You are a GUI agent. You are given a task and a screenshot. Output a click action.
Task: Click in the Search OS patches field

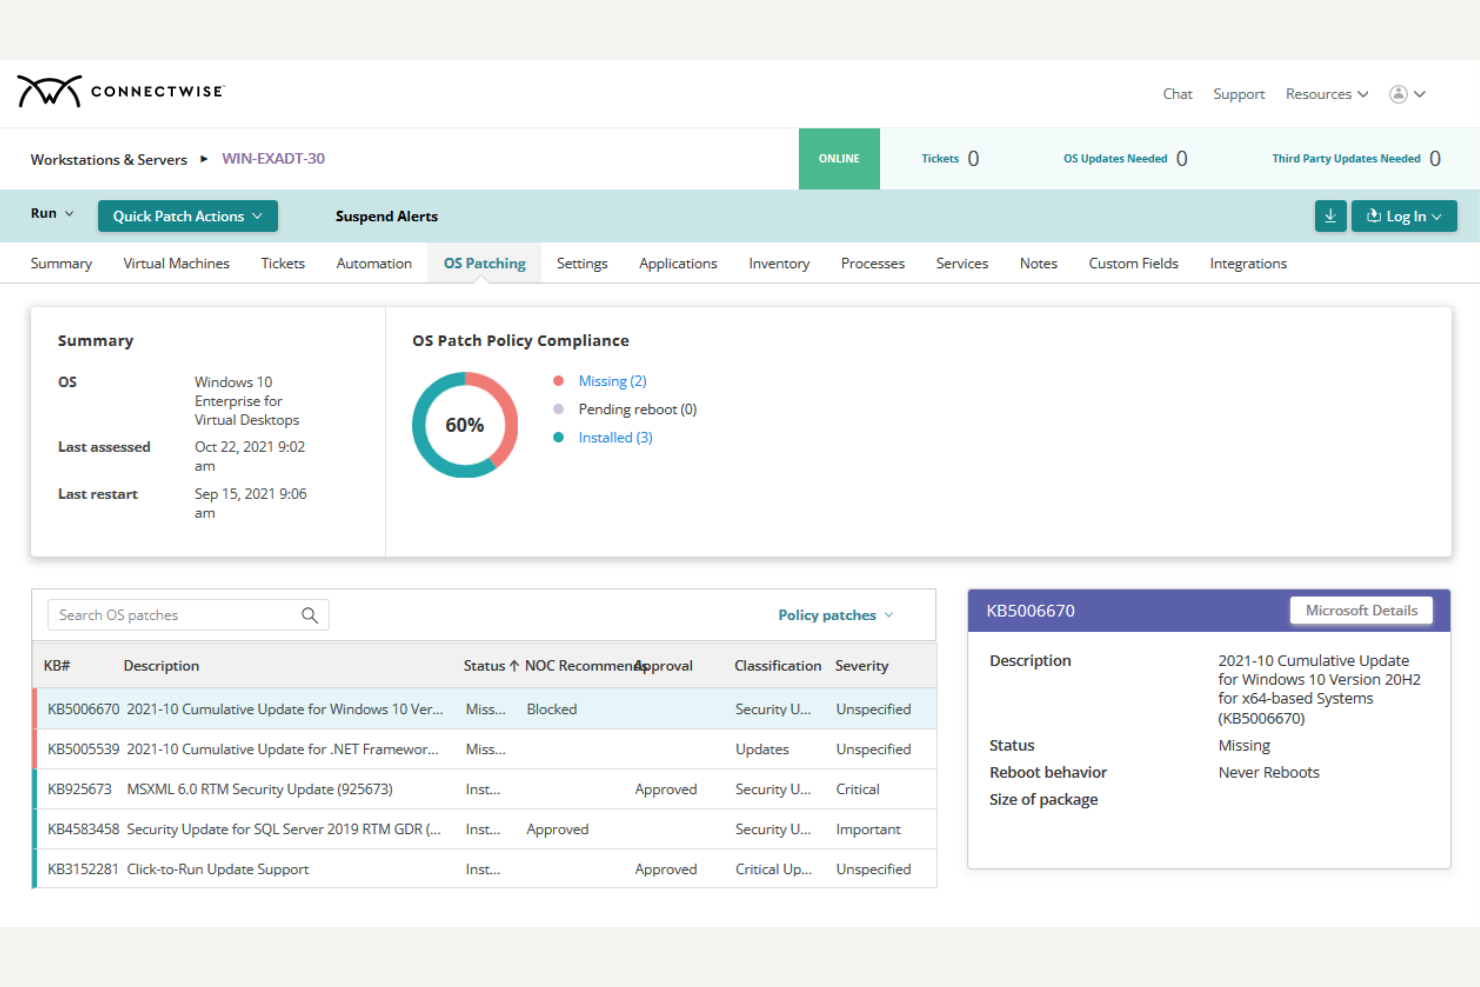170,615
